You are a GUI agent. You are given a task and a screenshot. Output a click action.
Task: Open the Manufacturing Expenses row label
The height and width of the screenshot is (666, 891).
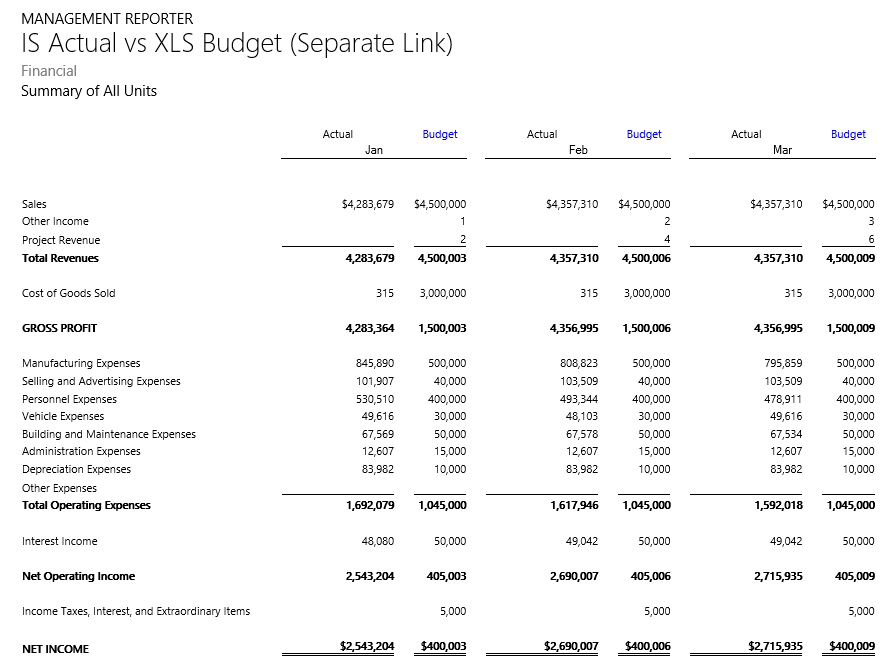(x=81, y=363)
